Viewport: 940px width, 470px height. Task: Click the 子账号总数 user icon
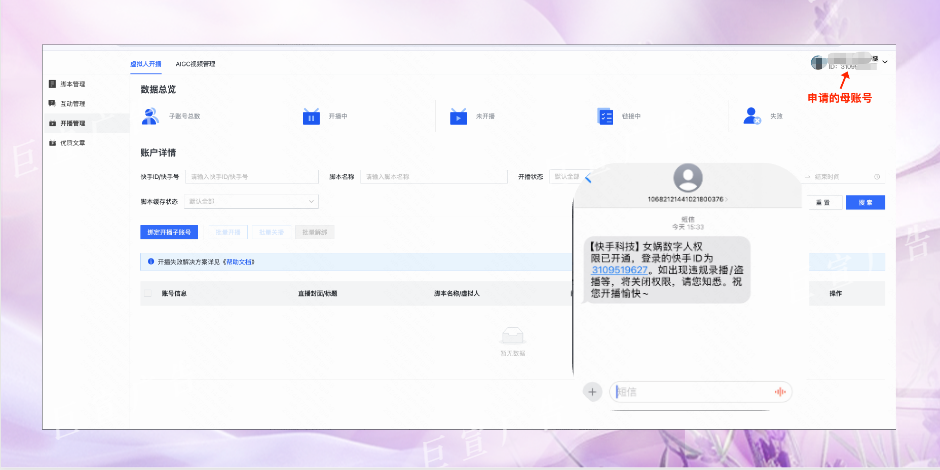pos(150,116)
